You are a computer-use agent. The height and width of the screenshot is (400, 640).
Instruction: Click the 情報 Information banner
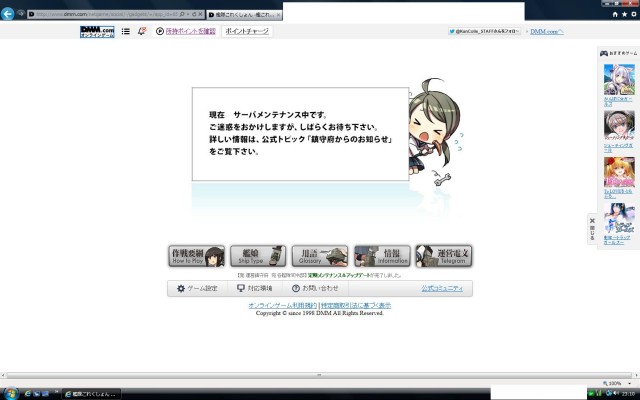click(x=382, y=256)
